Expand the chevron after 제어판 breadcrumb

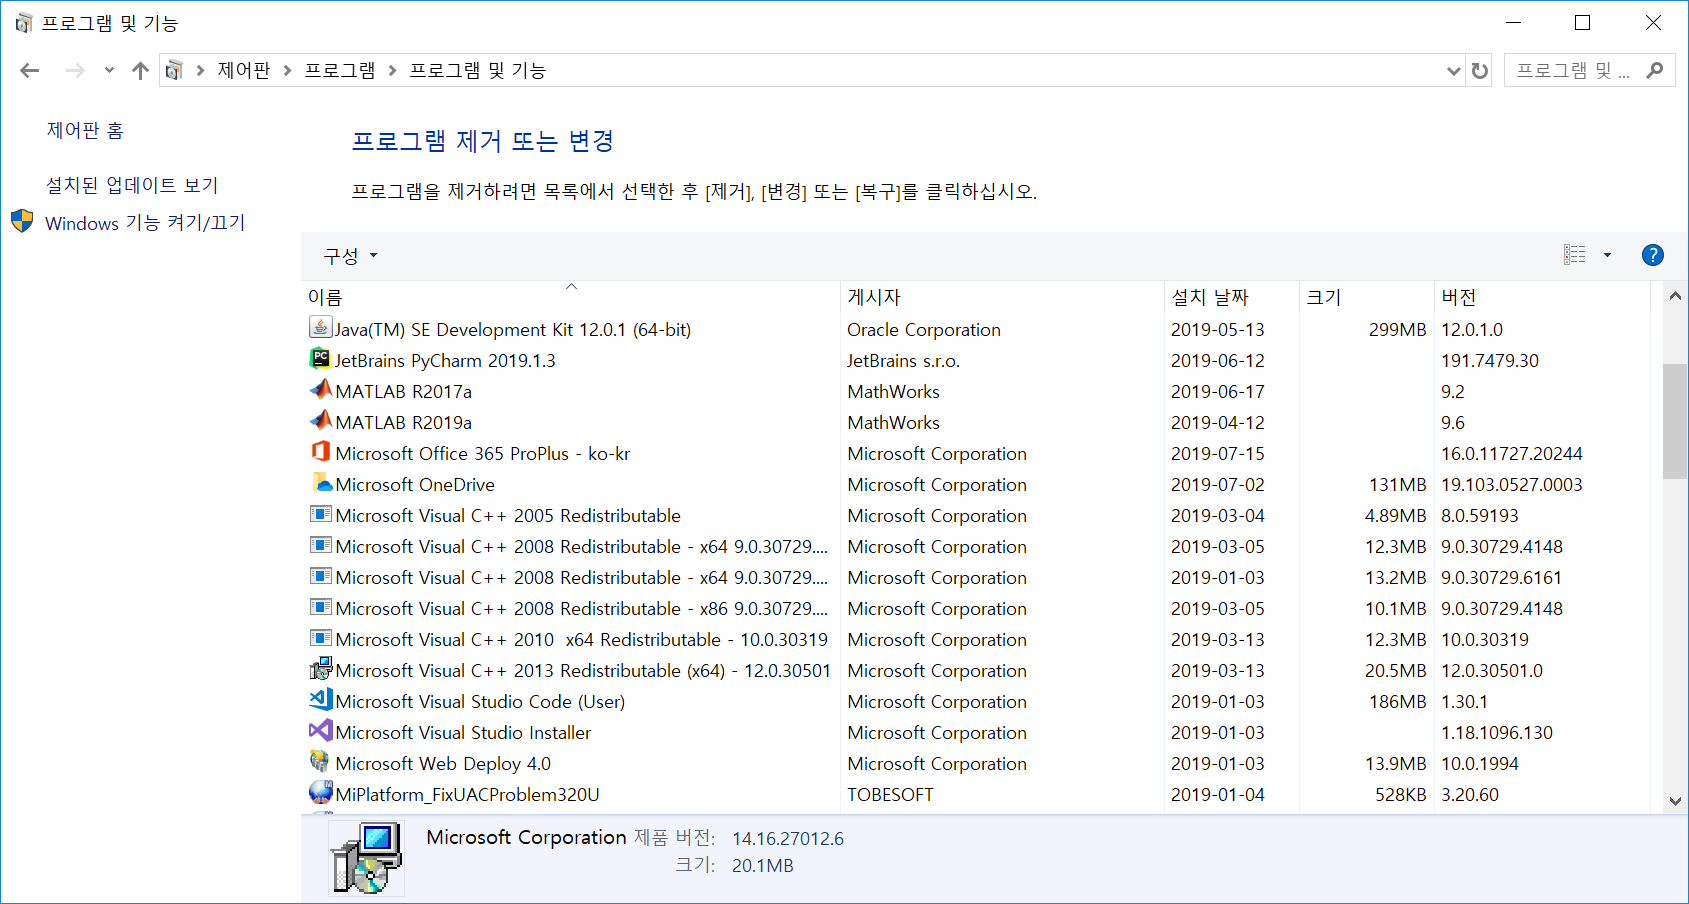[287, 70]
